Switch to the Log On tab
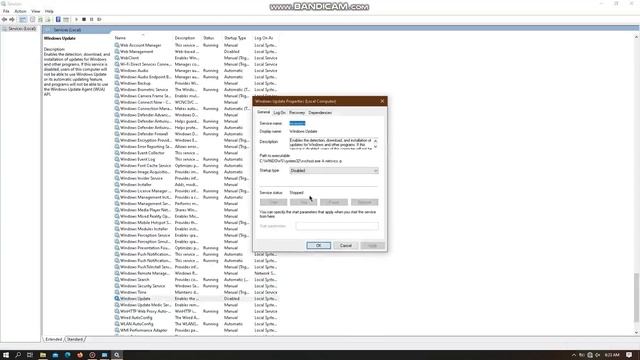Viewport: 640px width, 360px height. click(279, 113)
